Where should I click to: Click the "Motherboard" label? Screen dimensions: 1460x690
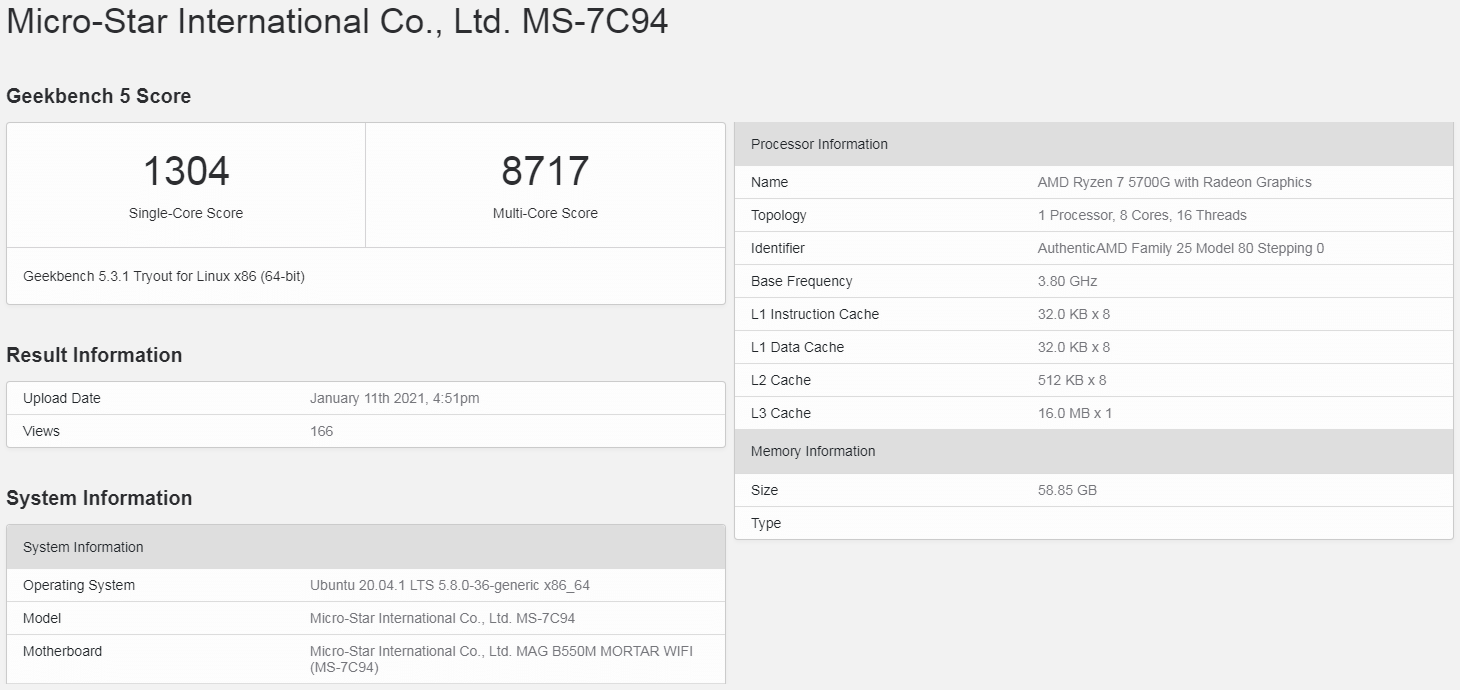[x=62, y=651]
